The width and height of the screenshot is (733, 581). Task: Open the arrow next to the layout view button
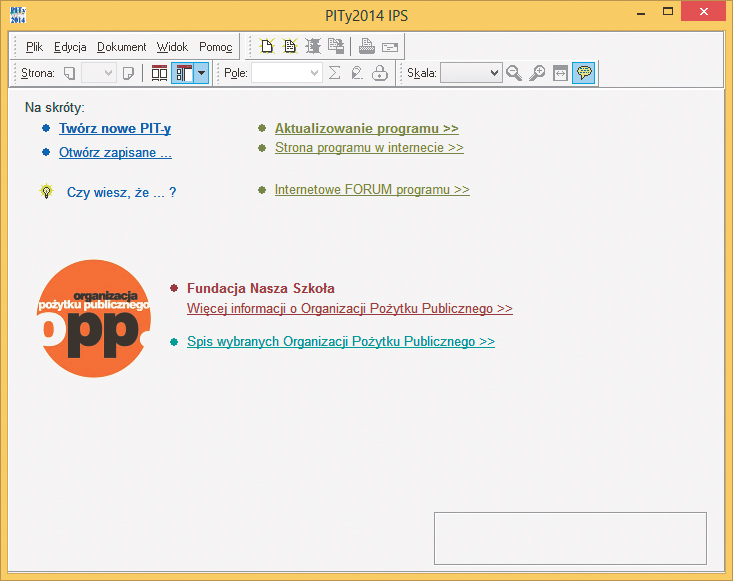(x=201, y=73)
